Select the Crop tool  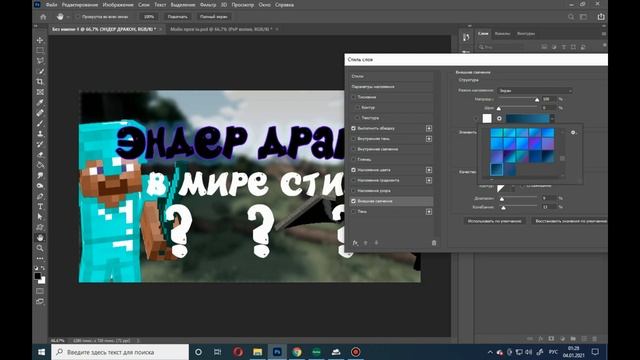tap(40, 82)
